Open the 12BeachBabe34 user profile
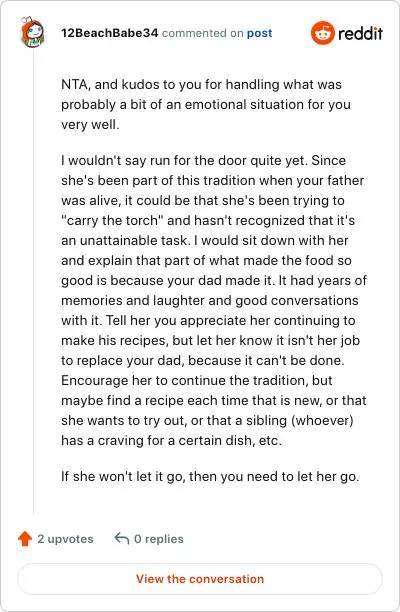The height and width of the screenshot is (612, 400). tap(110, 33)
